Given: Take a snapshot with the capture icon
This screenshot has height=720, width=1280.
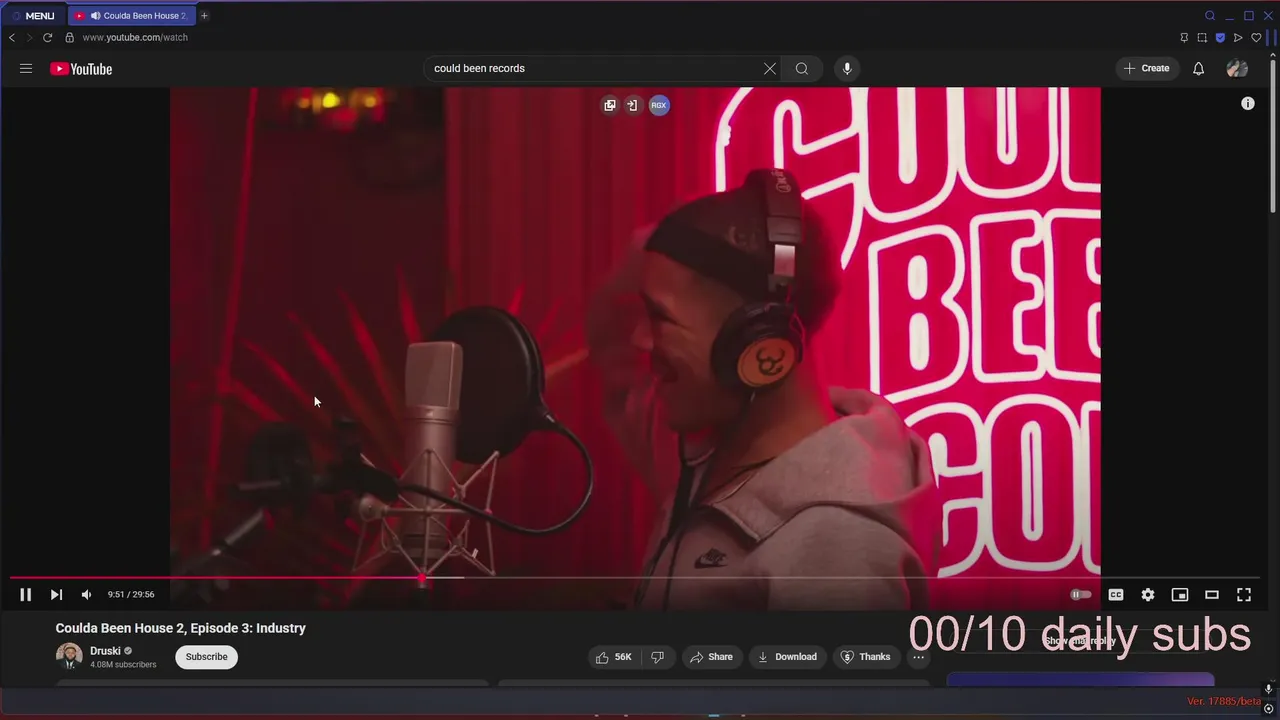Looking at the screenshot, I should (x=1202, y=38).
